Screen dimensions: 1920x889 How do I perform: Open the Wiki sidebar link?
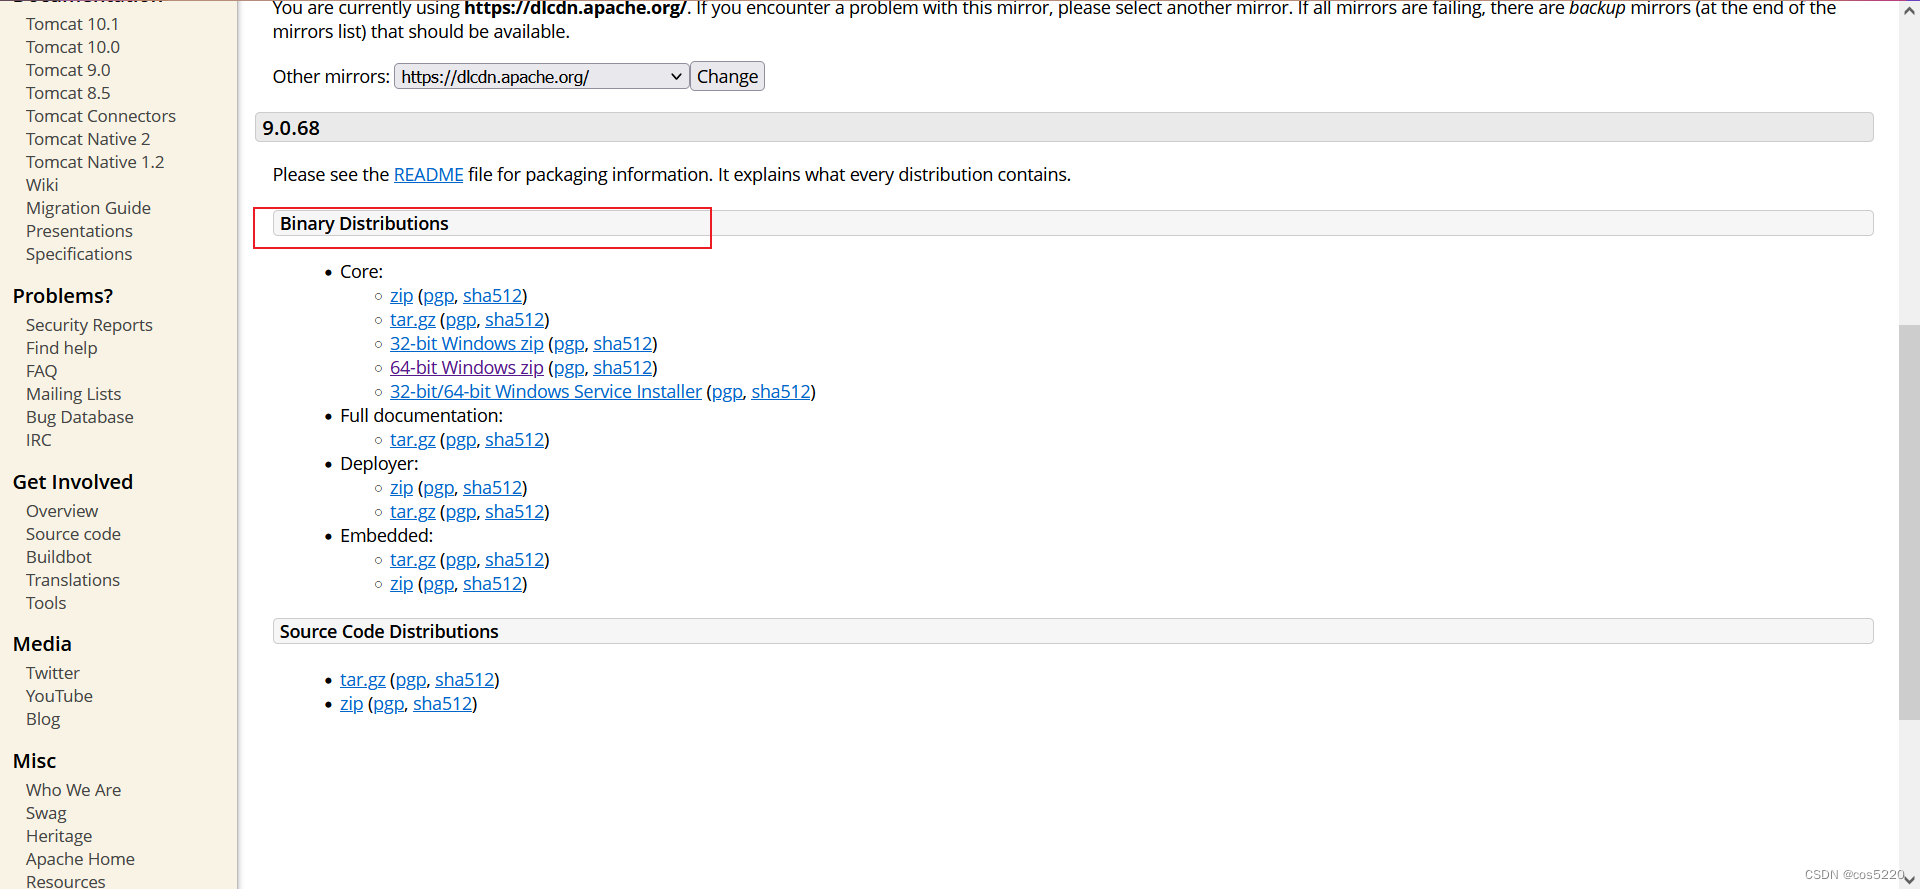[42, 185]
